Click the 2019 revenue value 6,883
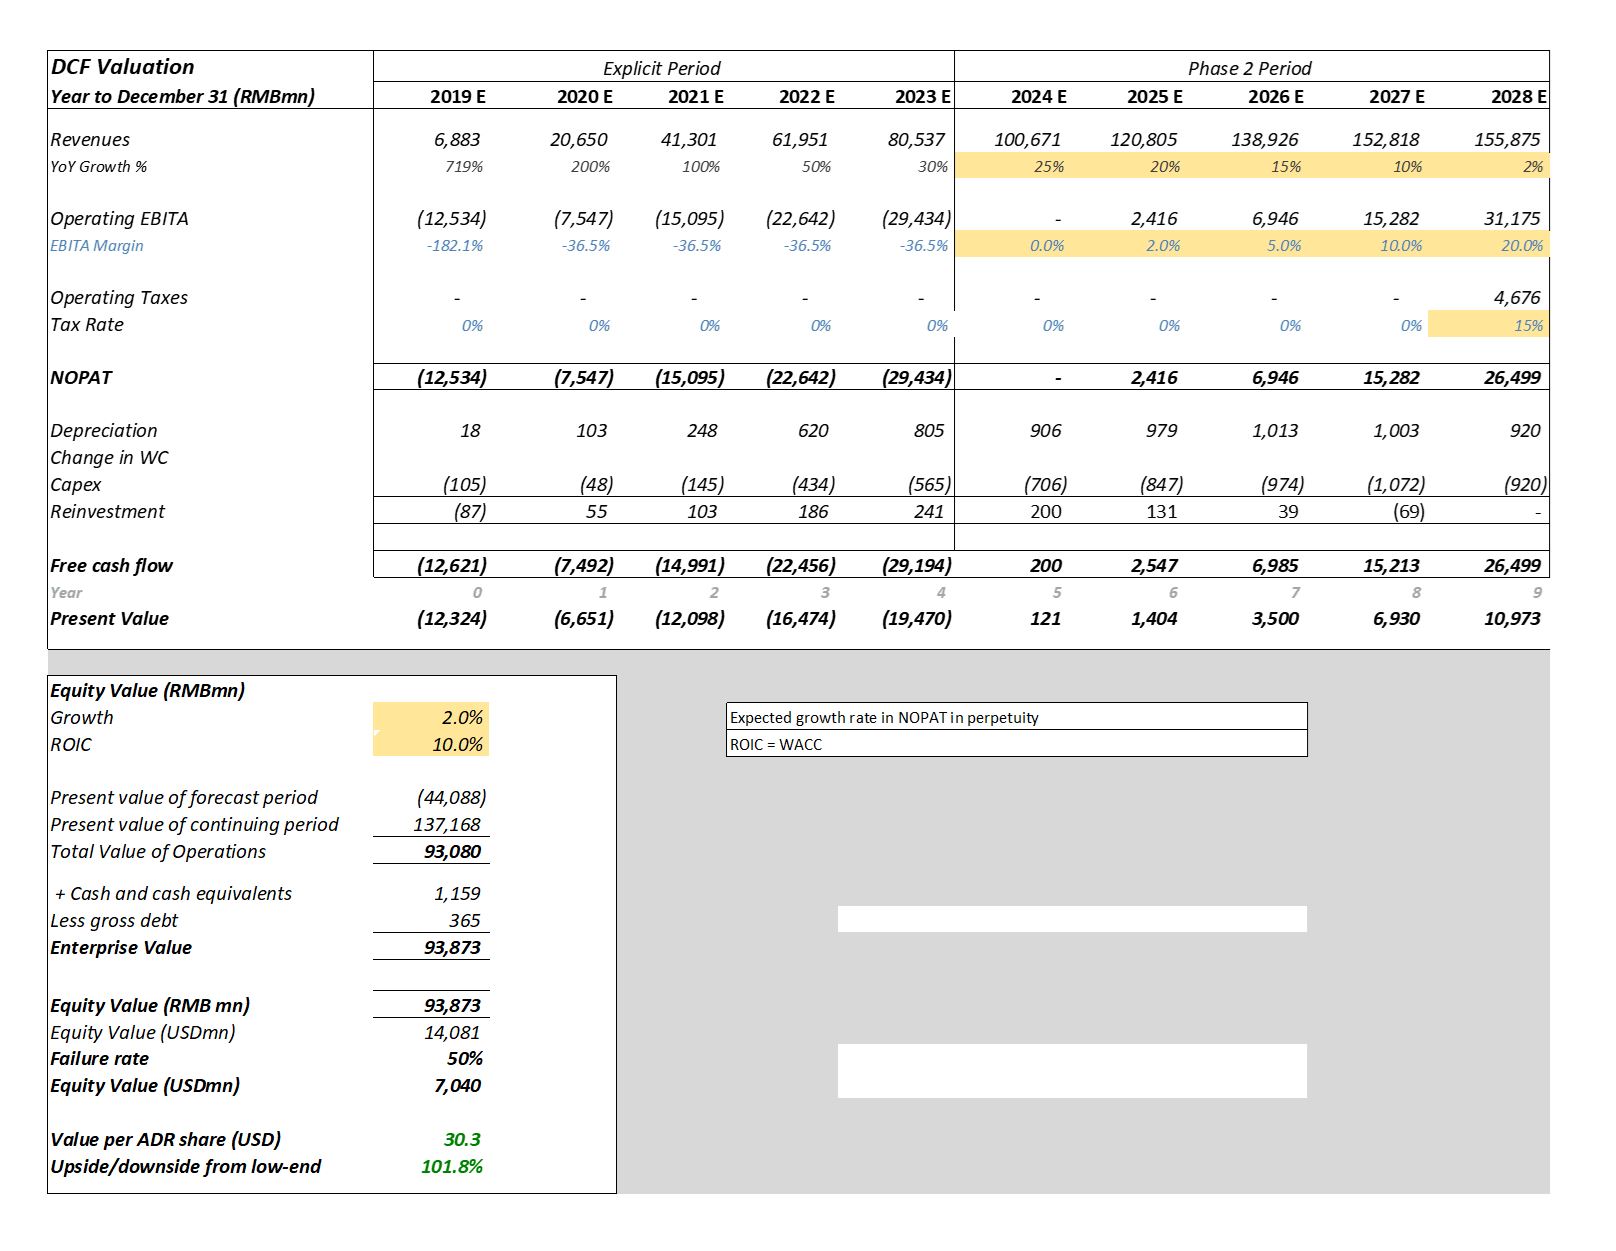The width and height of the screenshot is (1616, 1251). pos(457,139)
